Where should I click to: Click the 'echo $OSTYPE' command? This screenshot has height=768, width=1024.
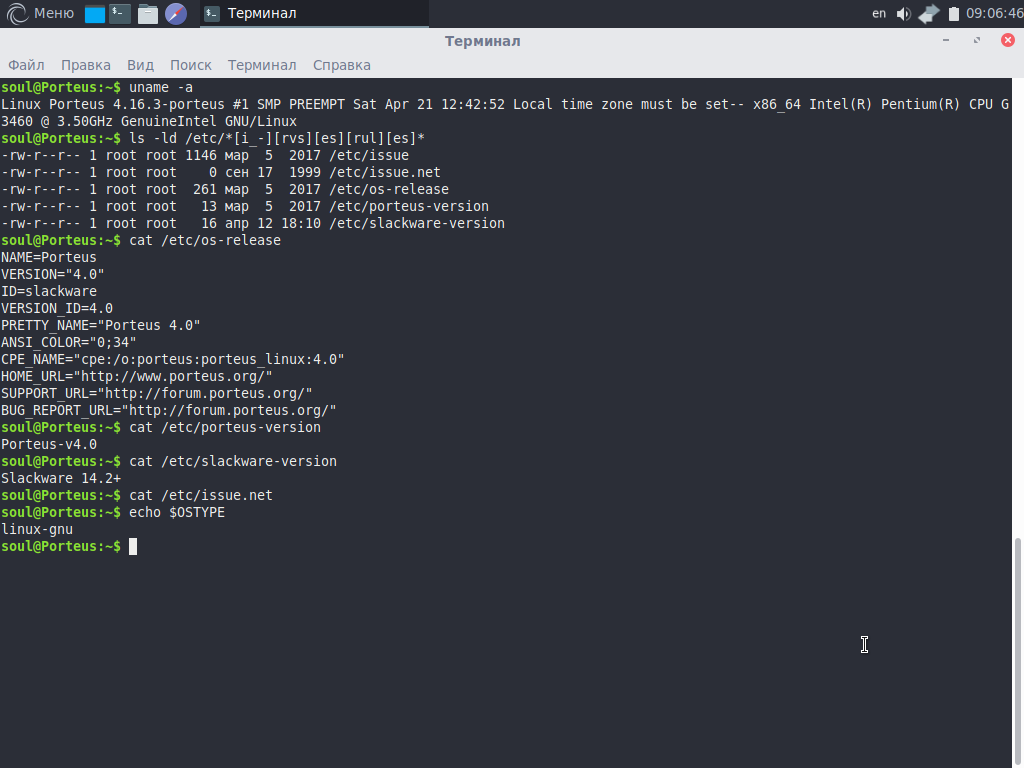click(x=176, y=512)
